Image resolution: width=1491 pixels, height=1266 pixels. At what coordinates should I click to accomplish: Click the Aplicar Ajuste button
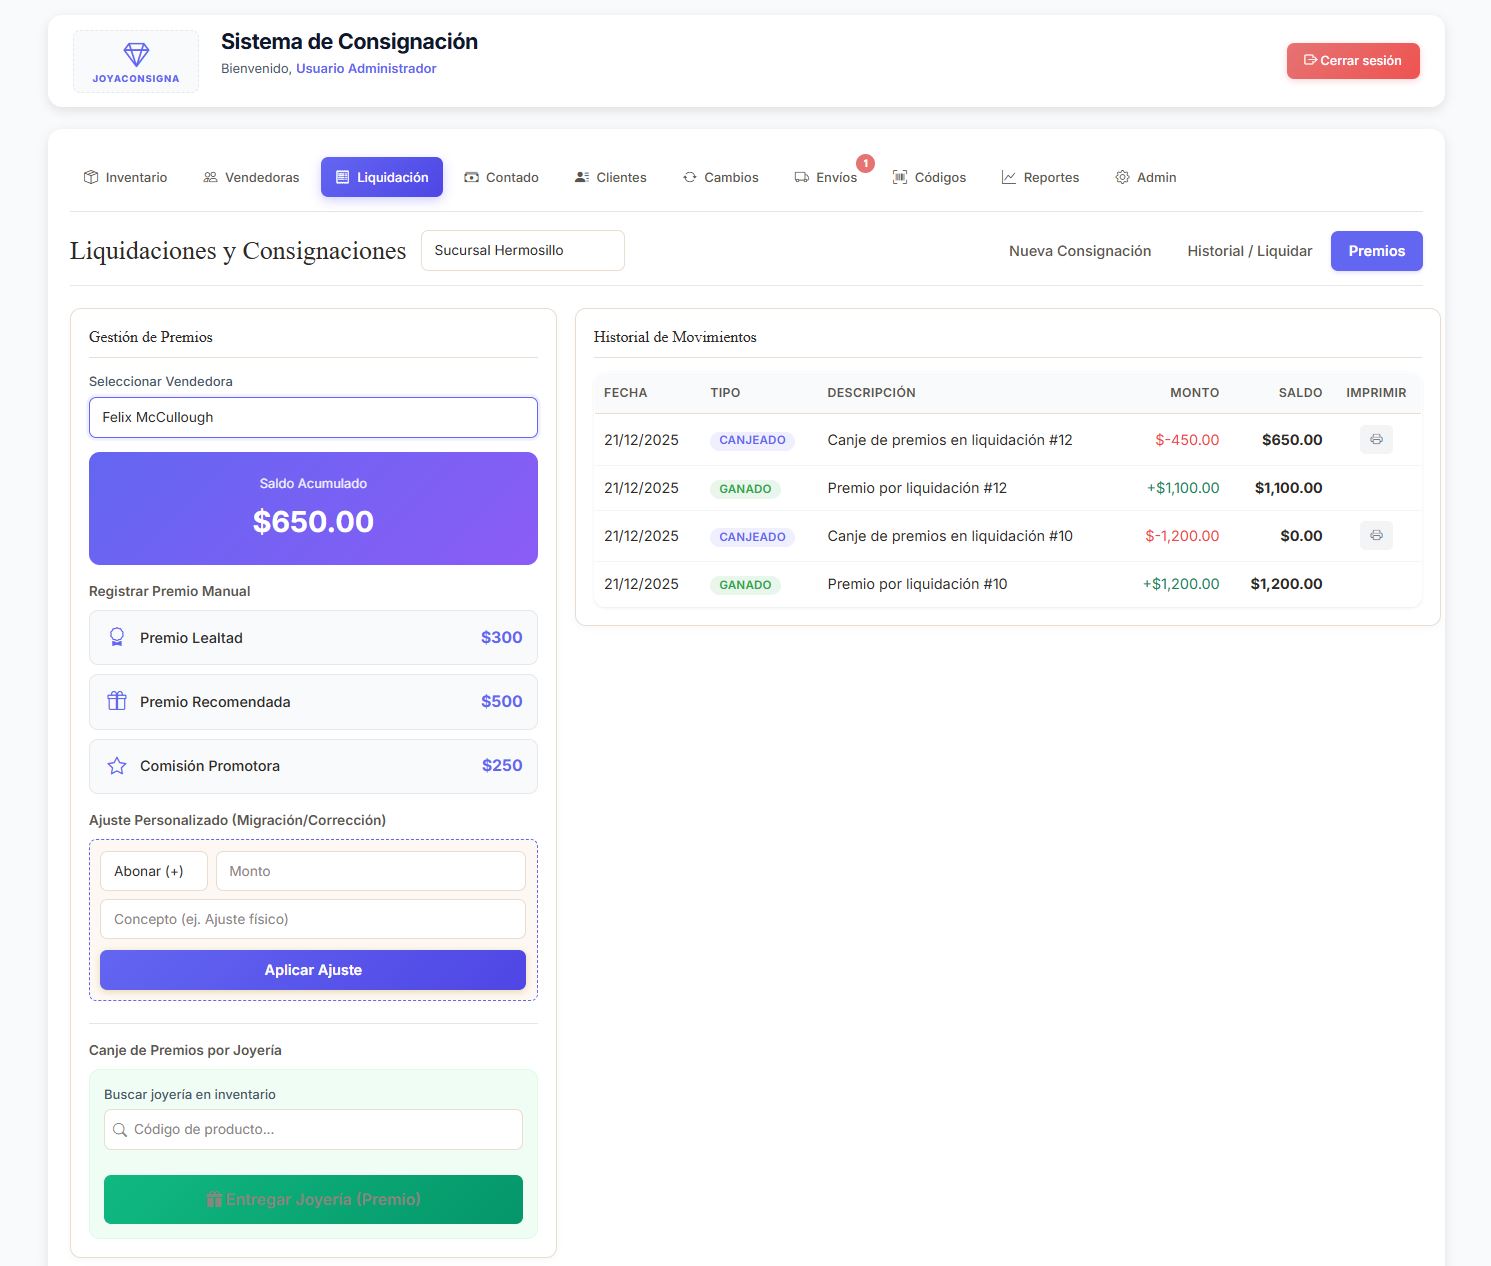(313, 970)
